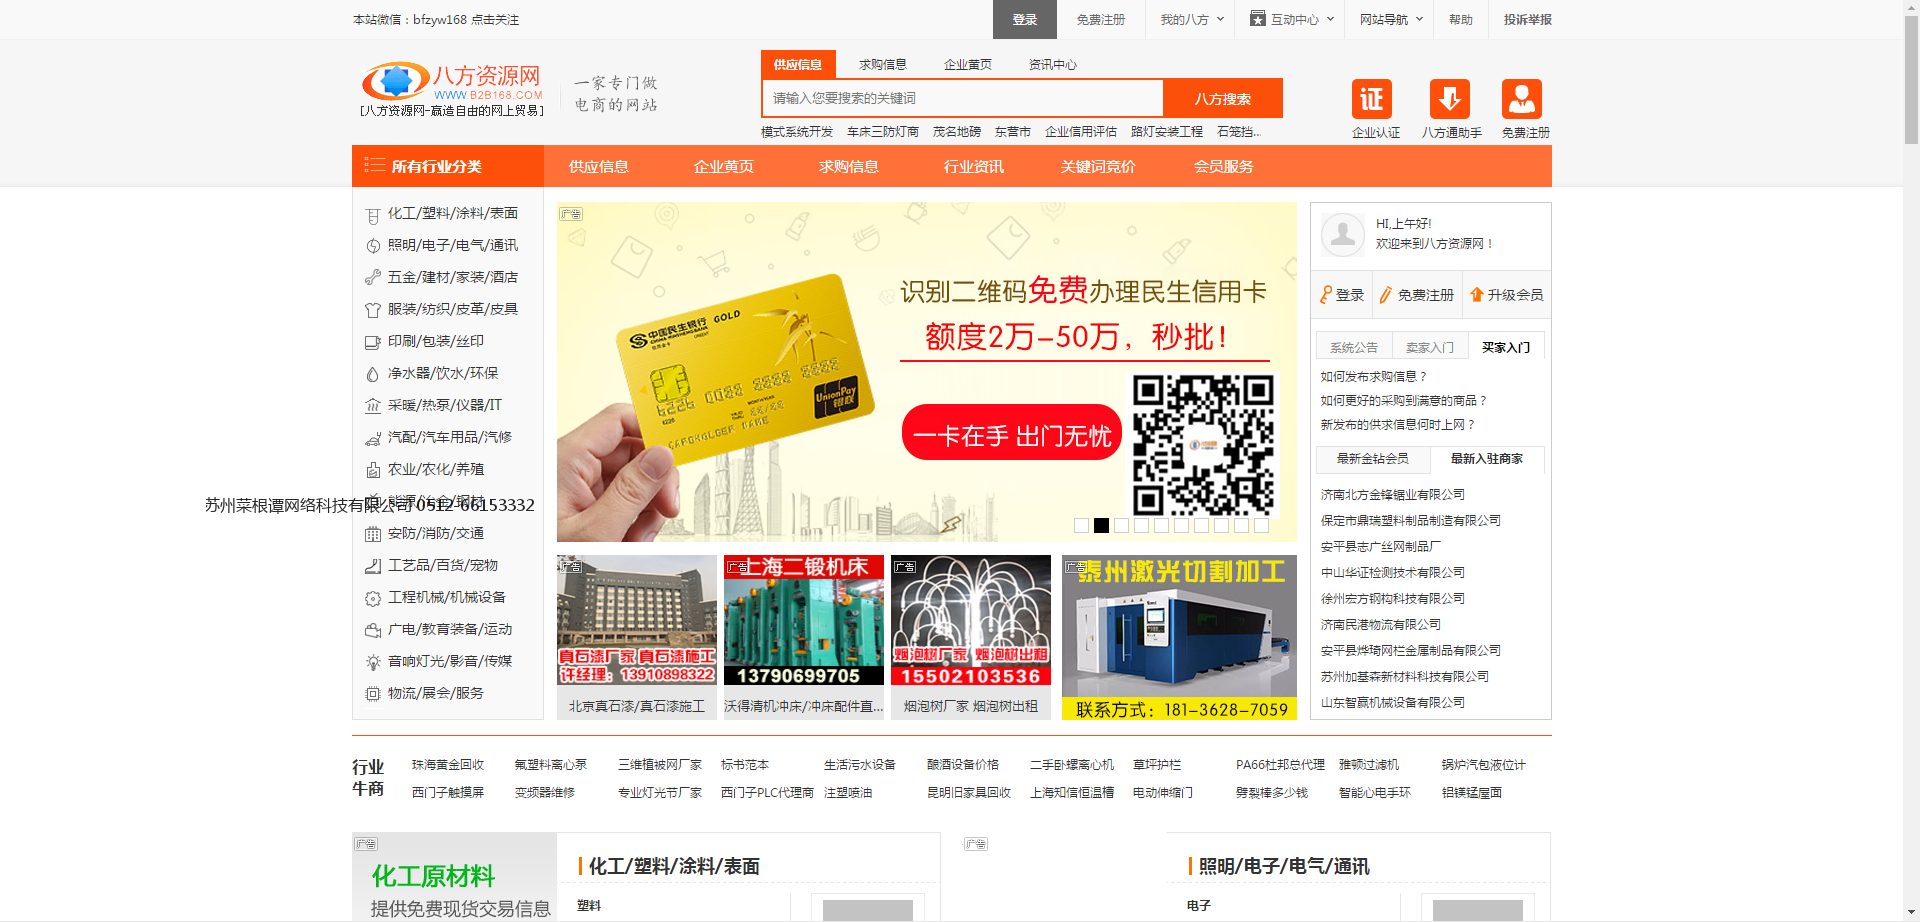Open 关键词竞价 in nav bar
This screenshot has height=922, width=1920.
[x=1098, y=166]
